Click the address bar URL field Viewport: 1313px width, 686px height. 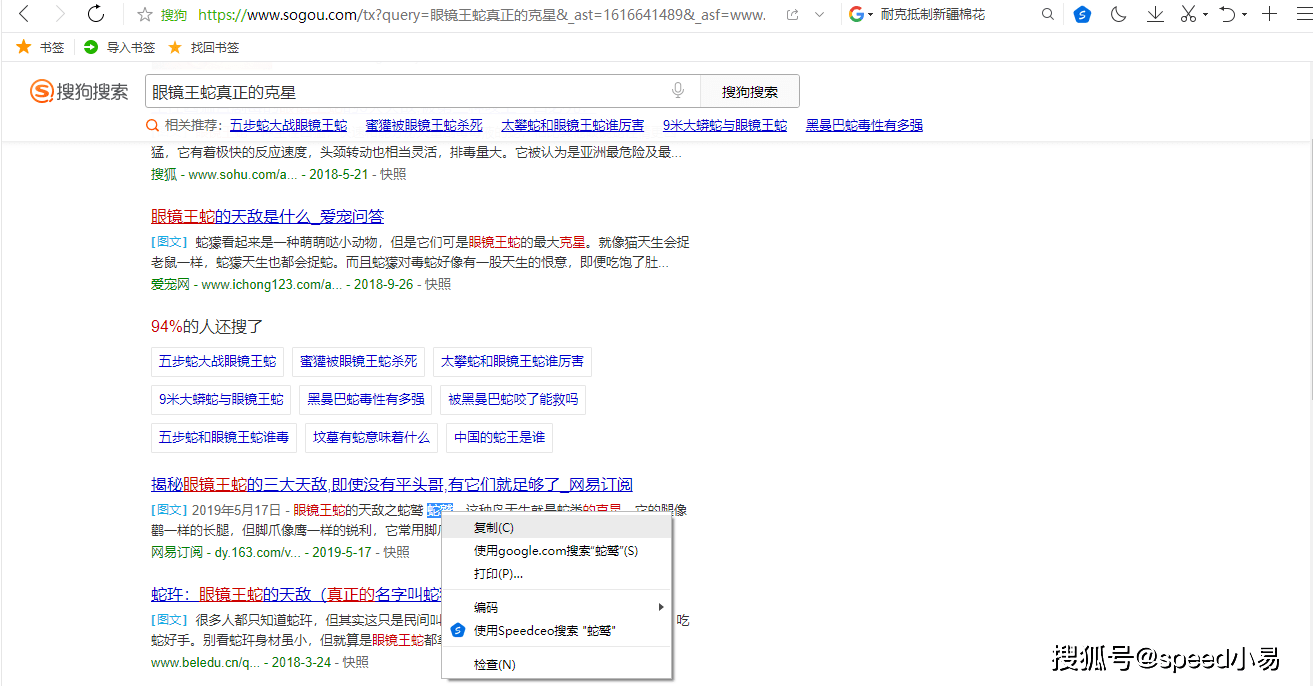(483, 15)
